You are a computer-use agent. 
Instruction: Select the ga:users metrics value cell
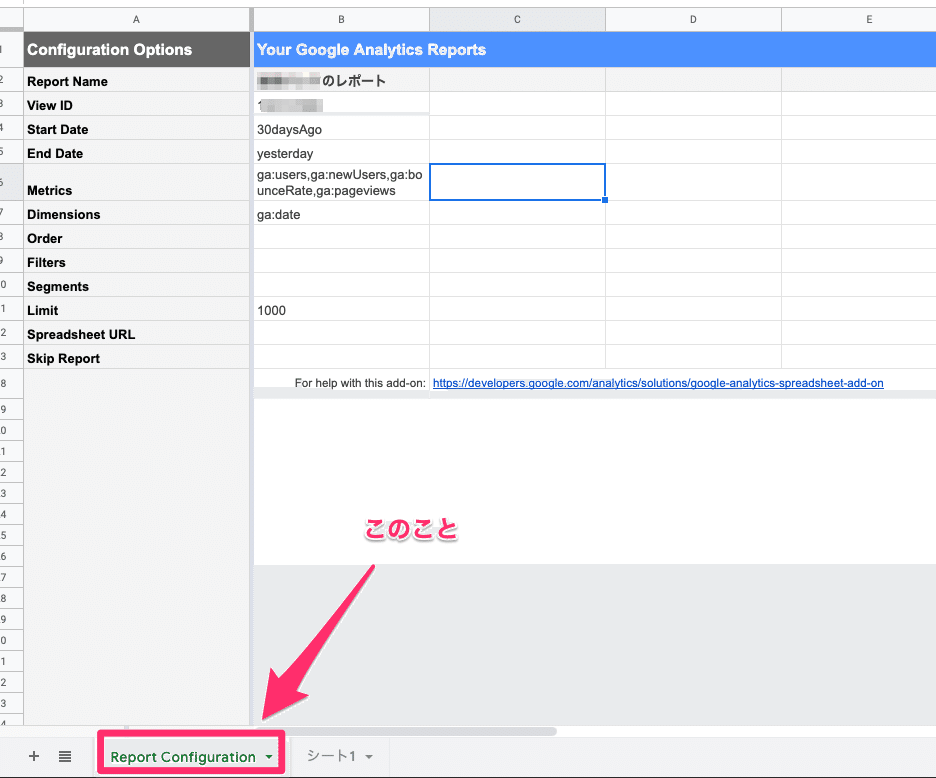pos(341,183)
